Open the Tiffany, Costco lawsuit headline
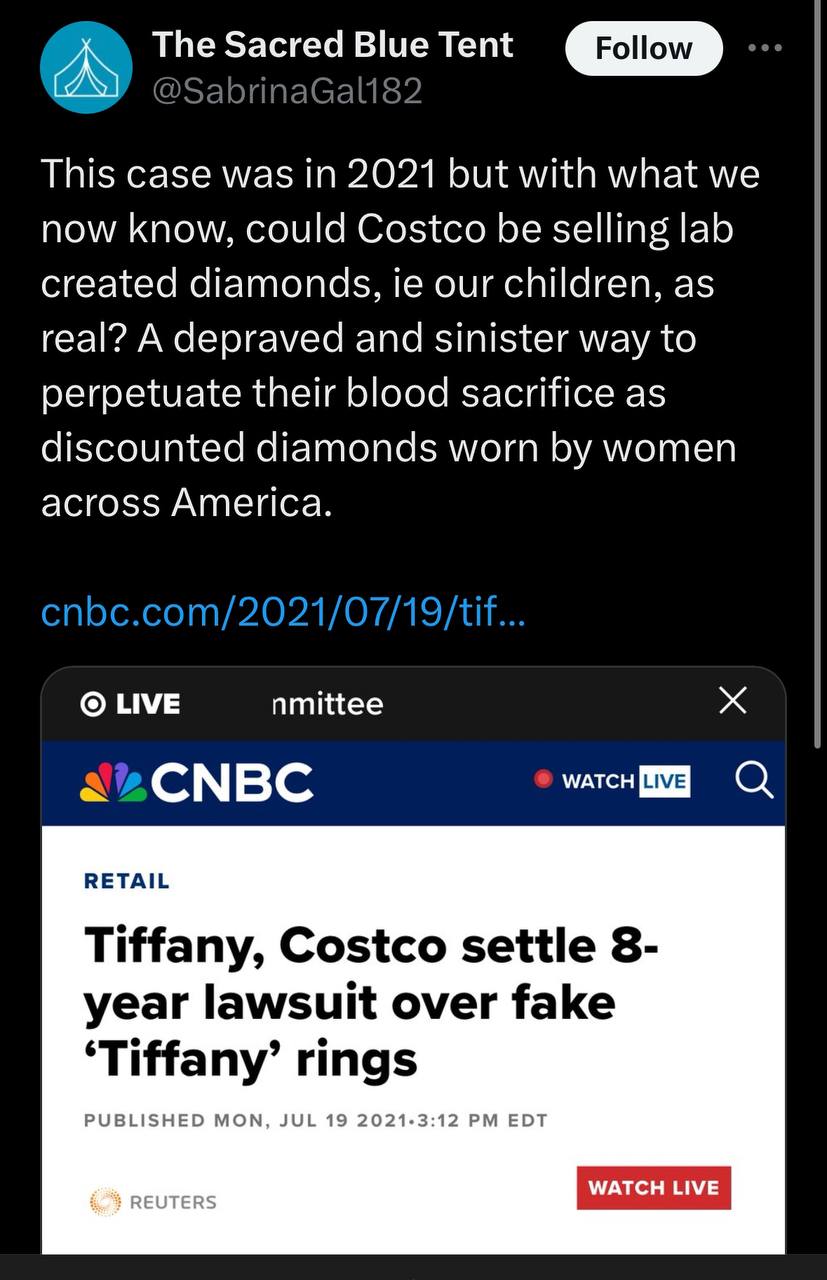Screen dimensions: 827x1280 tap(370, 1001)
